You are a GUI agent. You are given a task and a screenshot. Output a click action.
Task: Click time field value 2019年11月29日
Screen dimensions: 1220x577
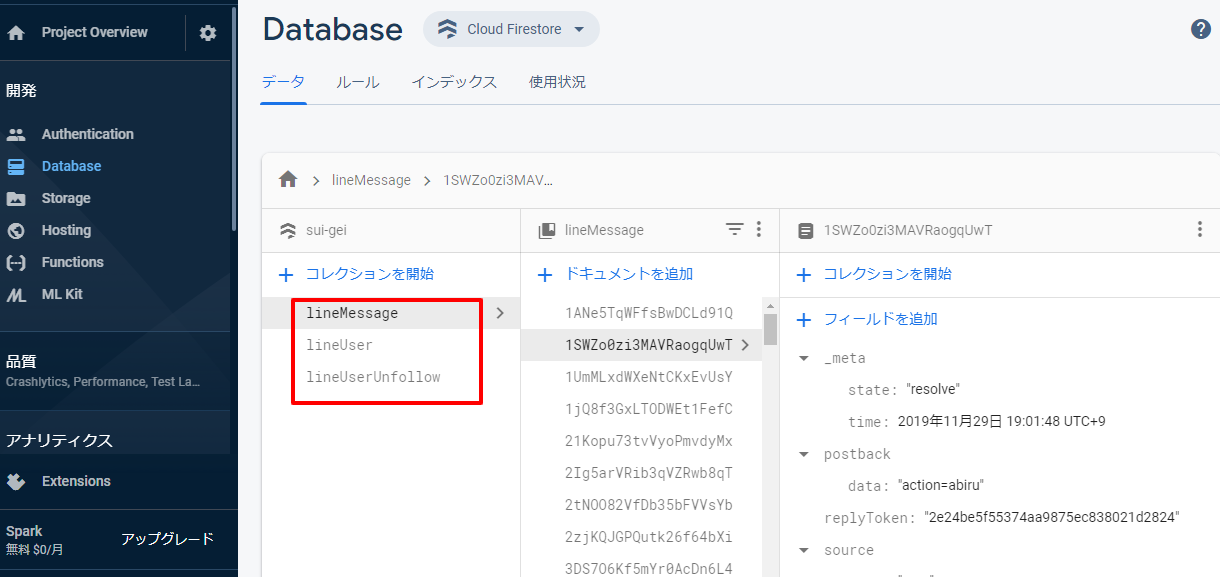(x=1001, y=422)
